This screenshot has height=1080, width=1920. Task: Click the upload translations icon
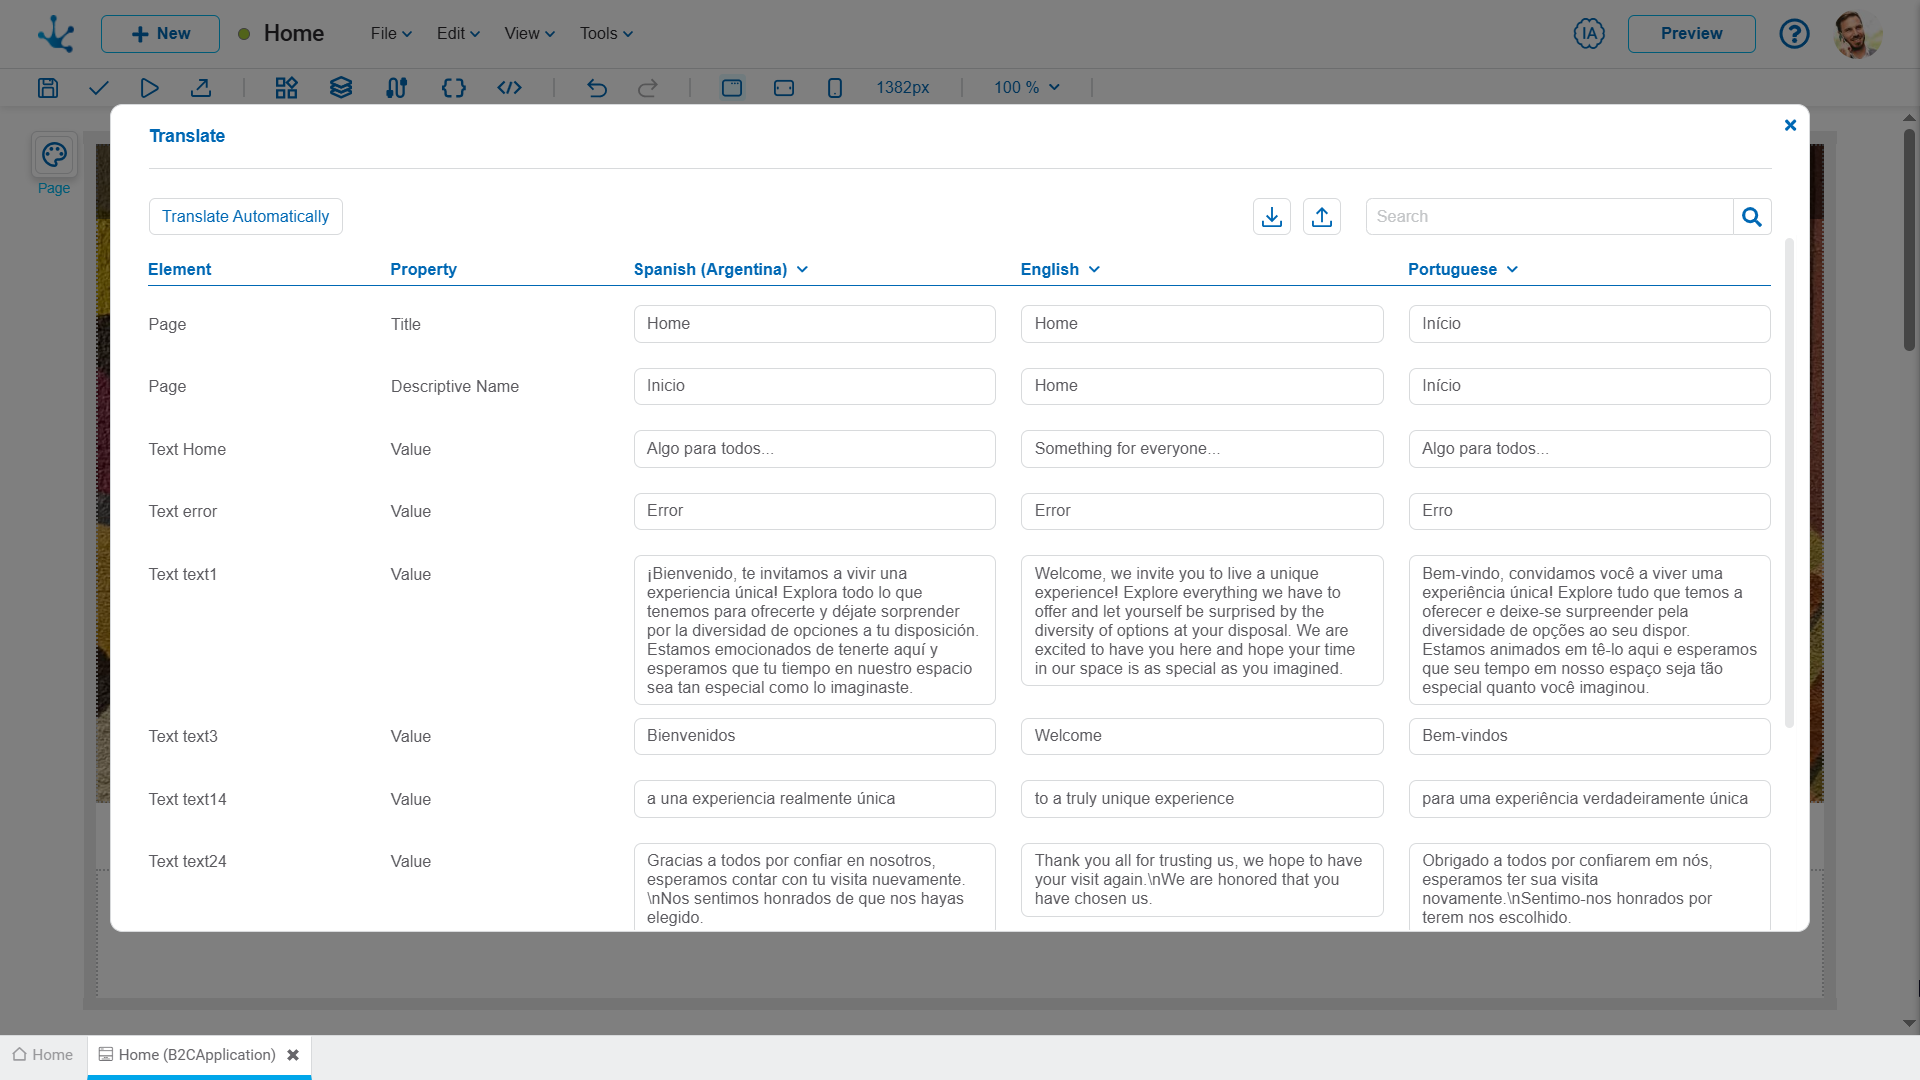click(x=1322, y=217)
